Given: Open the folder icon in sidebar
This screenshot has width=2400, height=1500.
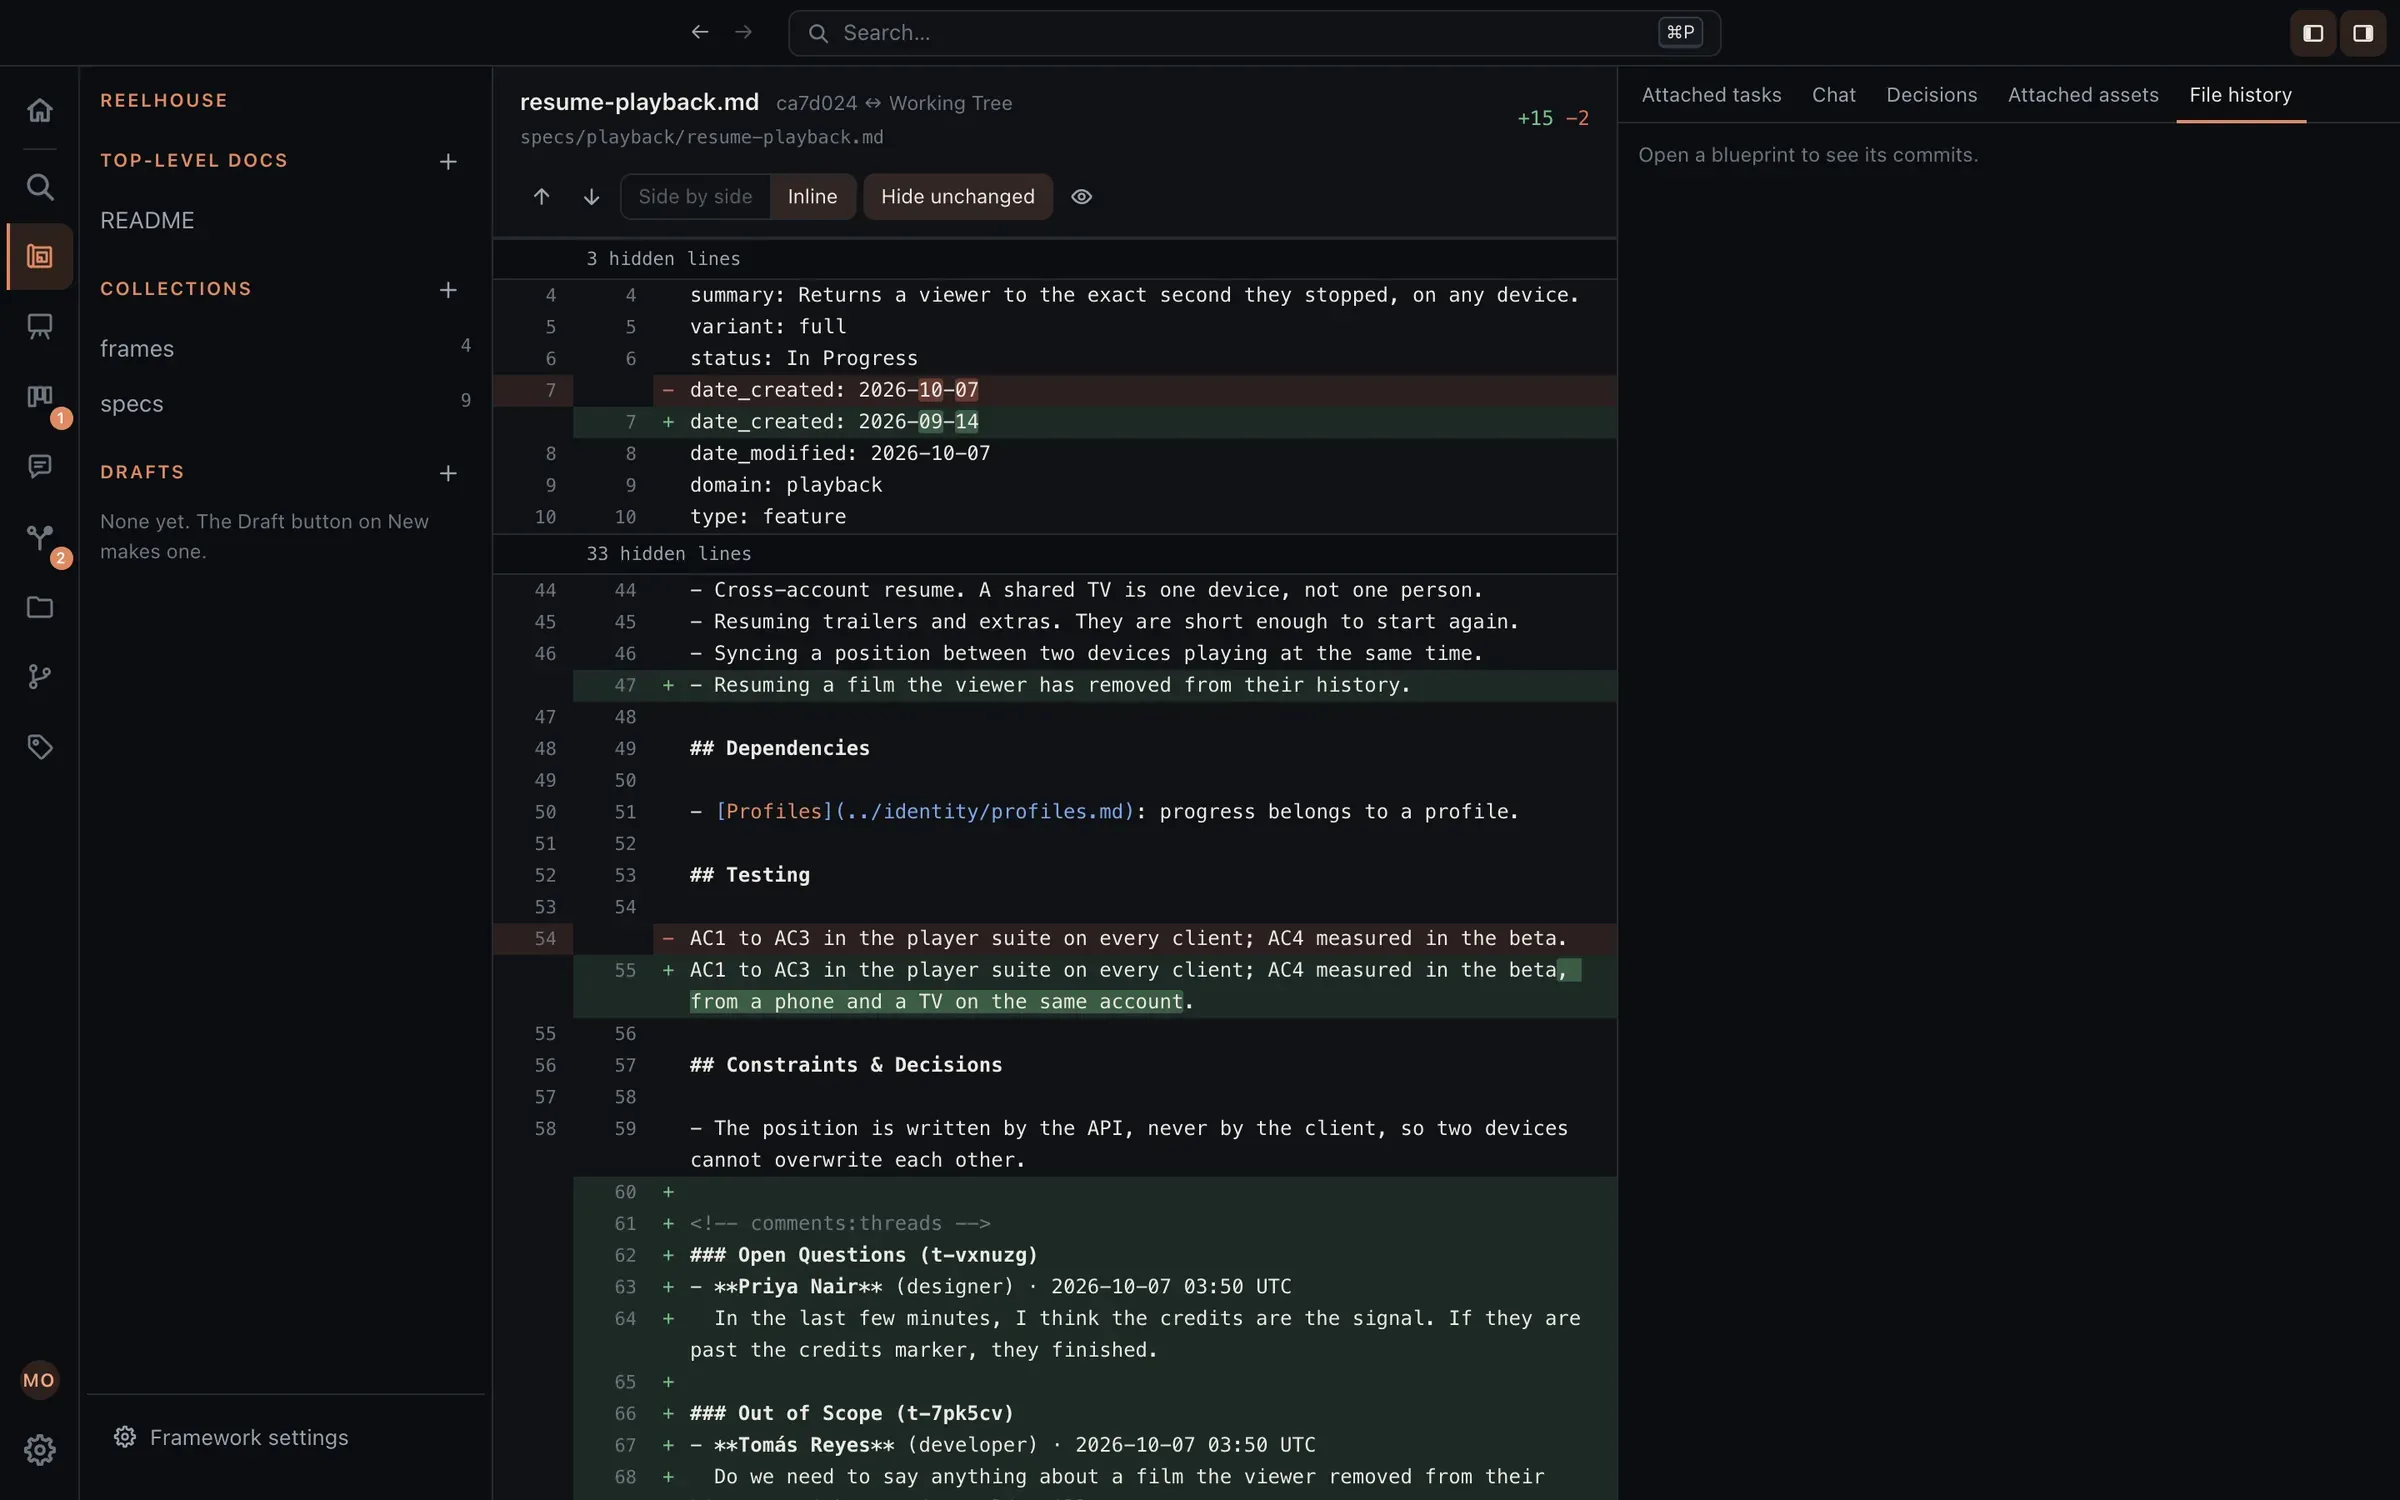Looking at the screenshot, I should coord(40,607).
